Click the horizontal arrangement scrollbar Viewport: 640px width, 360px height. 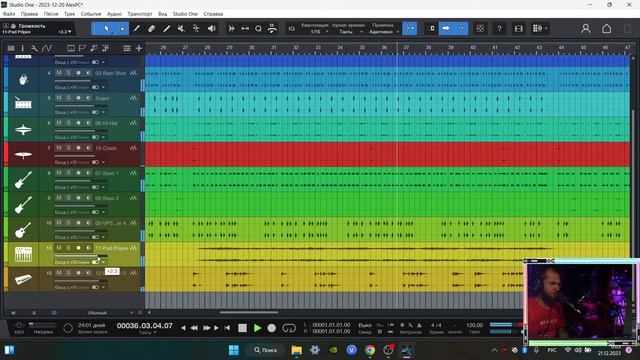coord(249,313)
